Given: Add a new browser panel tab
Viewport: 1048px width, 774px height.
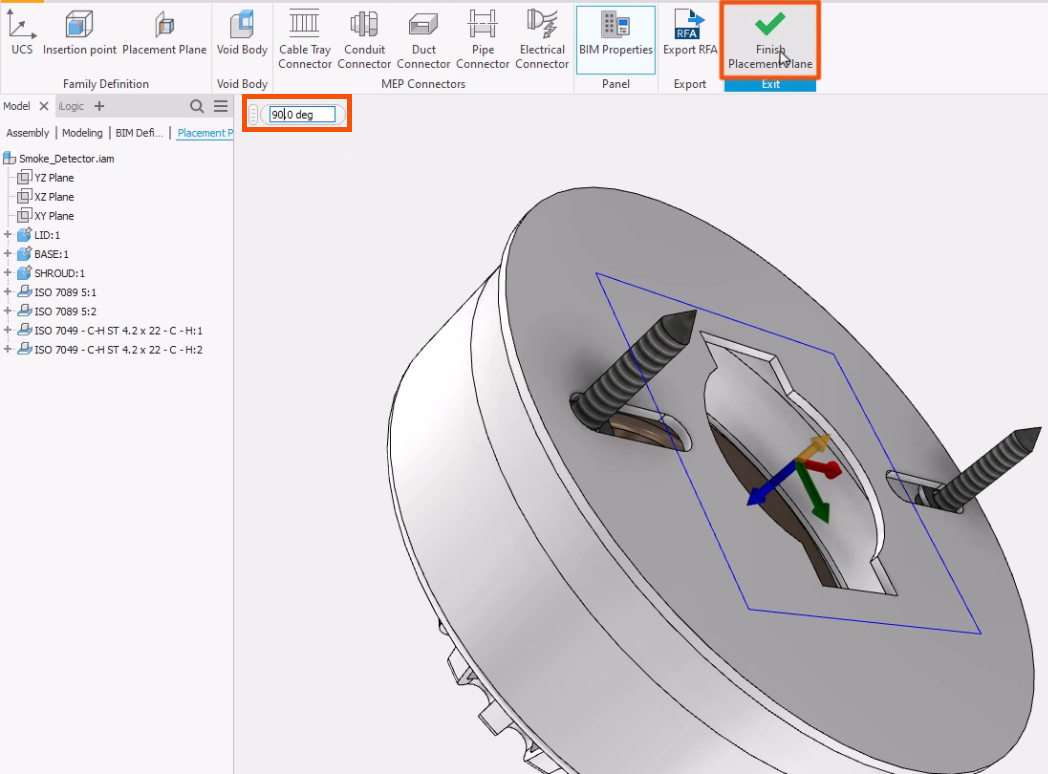Looking at the screenshot, I should pos(99,106).
